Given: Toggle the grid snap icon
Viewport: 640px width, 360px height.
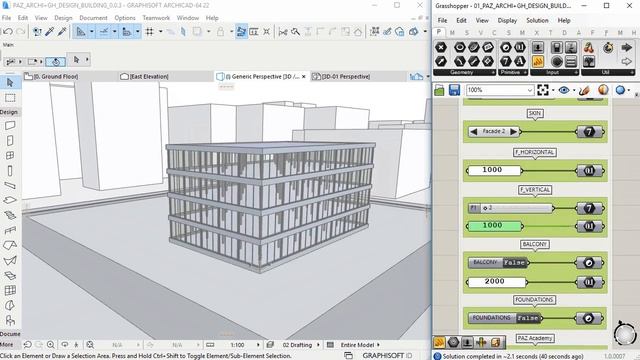Looking at the screenshot, I should [x=150, y=31].
